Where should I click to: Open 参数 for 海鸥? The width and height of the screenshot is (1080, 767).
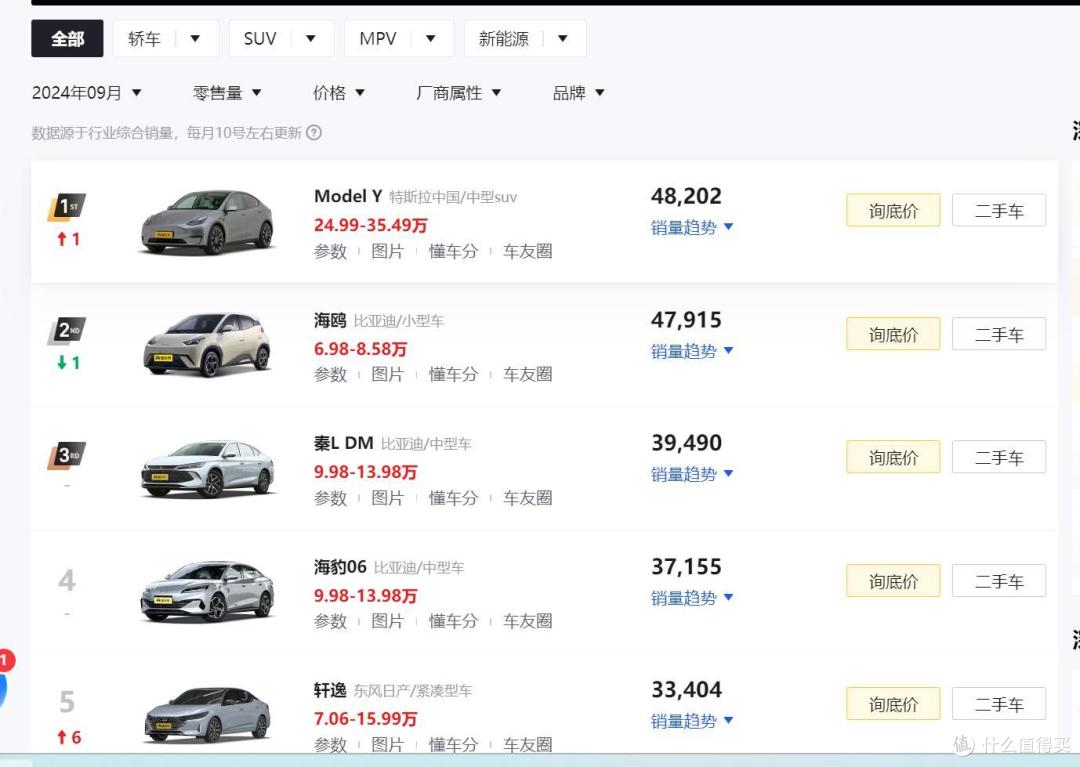click(x=331, y=375)
